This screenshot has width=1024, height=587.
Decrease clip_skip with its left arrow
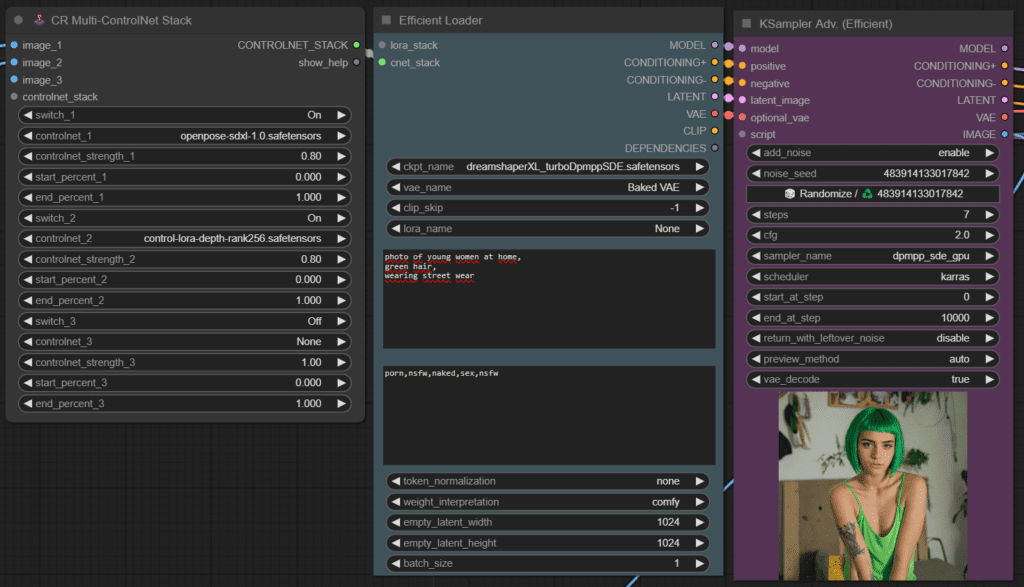tap(396, 208)
